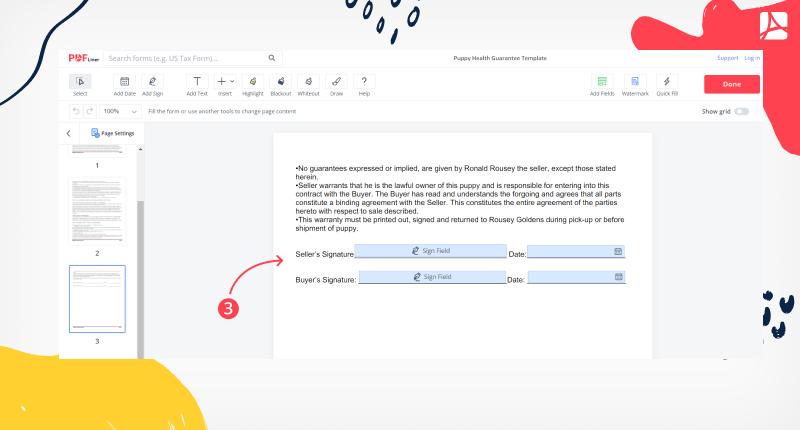This screenshot has width=800, height=430.
Task: Open the 100% zoom level dropdown
Action: click(x=121, y=111)
